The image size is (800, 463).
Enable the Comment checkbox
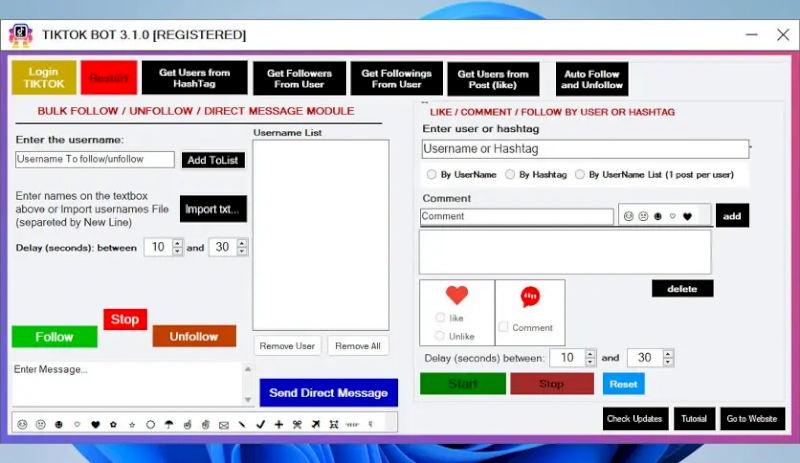(503, 327)
